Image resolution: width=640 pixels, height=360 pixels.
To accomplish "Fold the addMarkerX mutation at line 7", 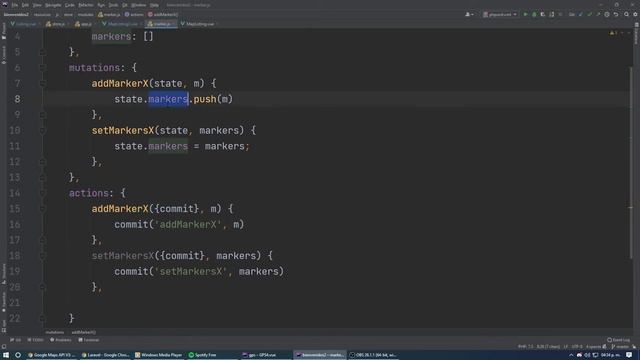I will click(x=42, y=83).
